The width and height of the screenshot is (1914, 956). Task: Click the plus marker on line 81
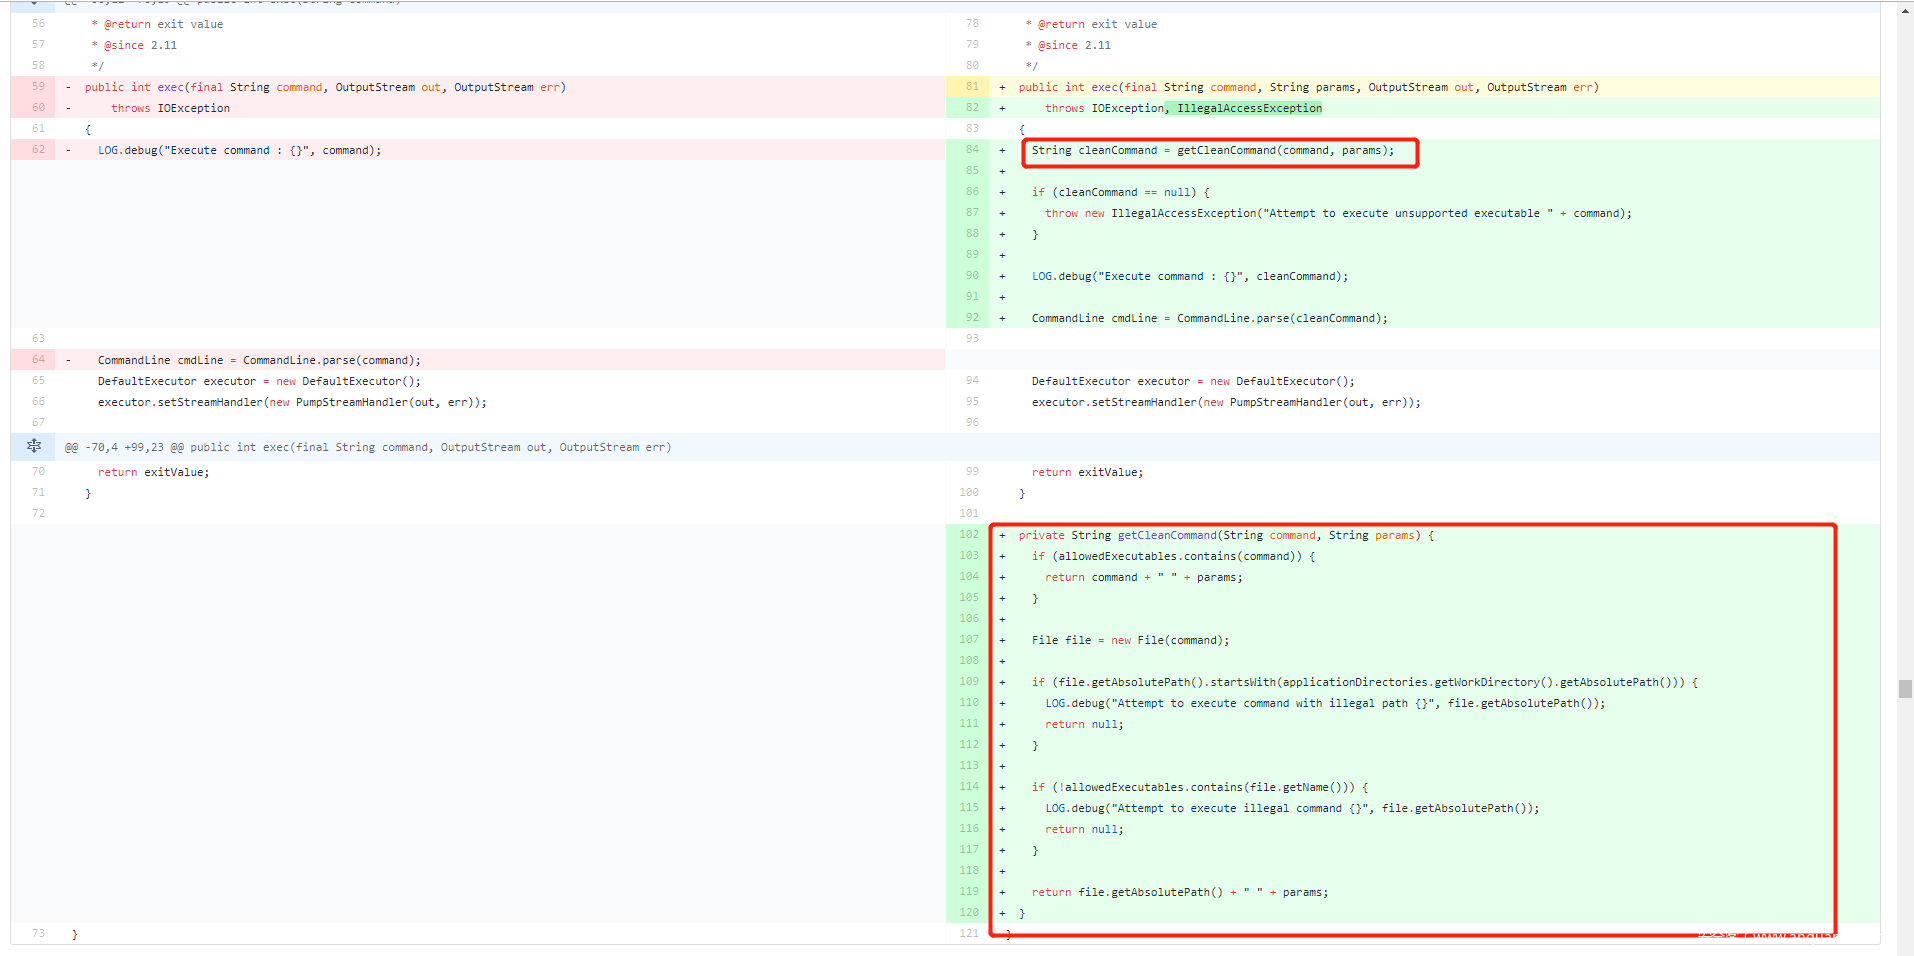point(1002,87)
